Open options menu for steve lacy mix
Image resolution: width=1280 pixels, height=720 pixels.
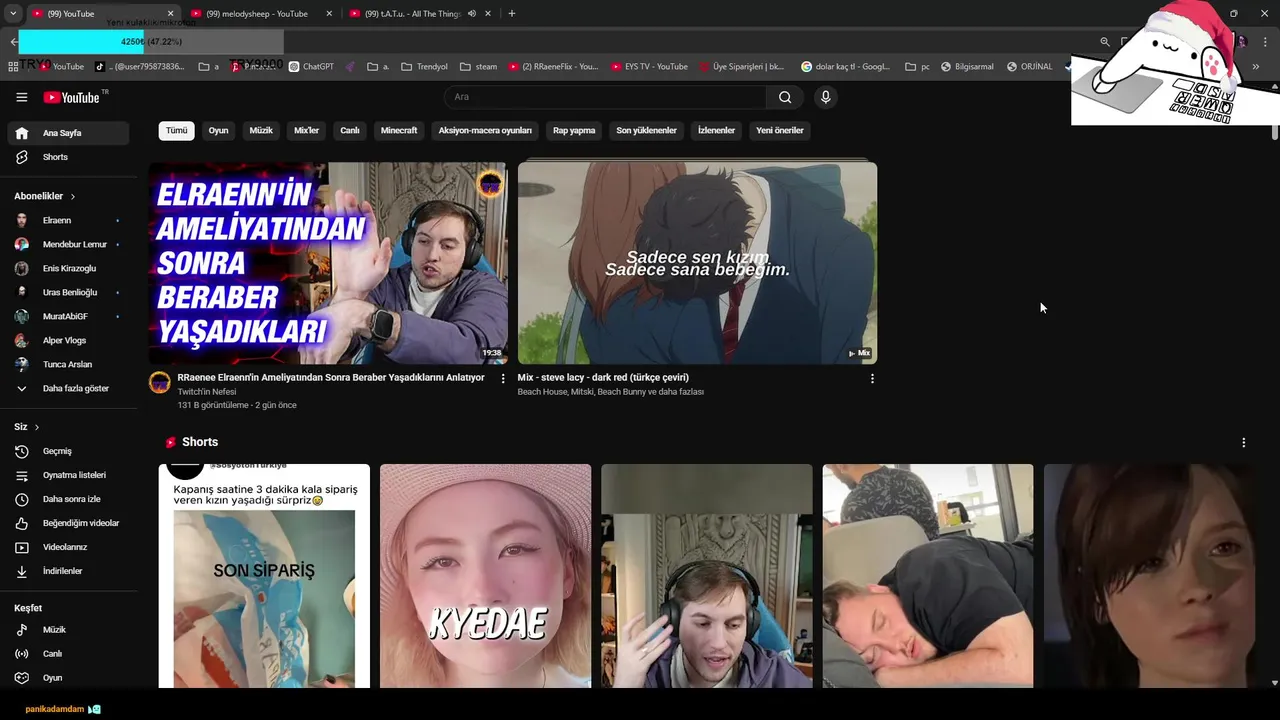(872, 379)
